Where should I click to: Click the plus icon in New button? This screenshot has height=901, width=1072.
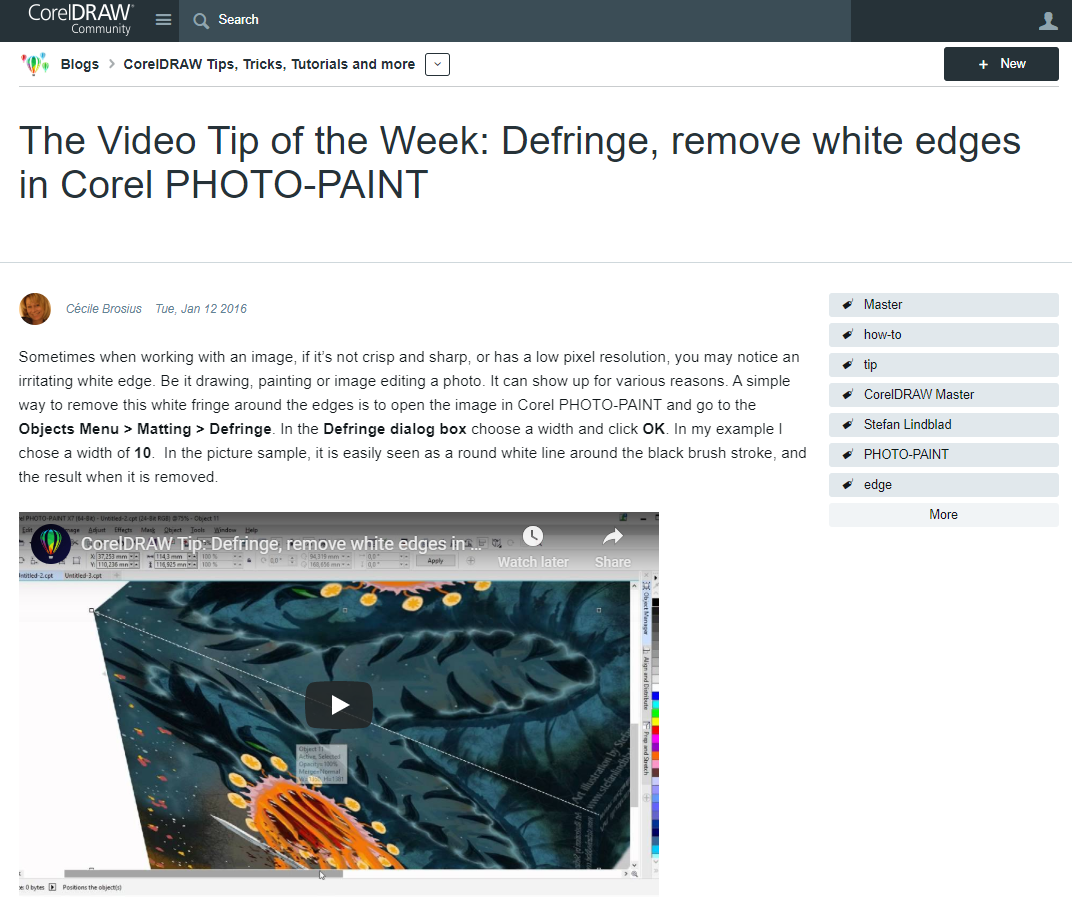point(983,64)
